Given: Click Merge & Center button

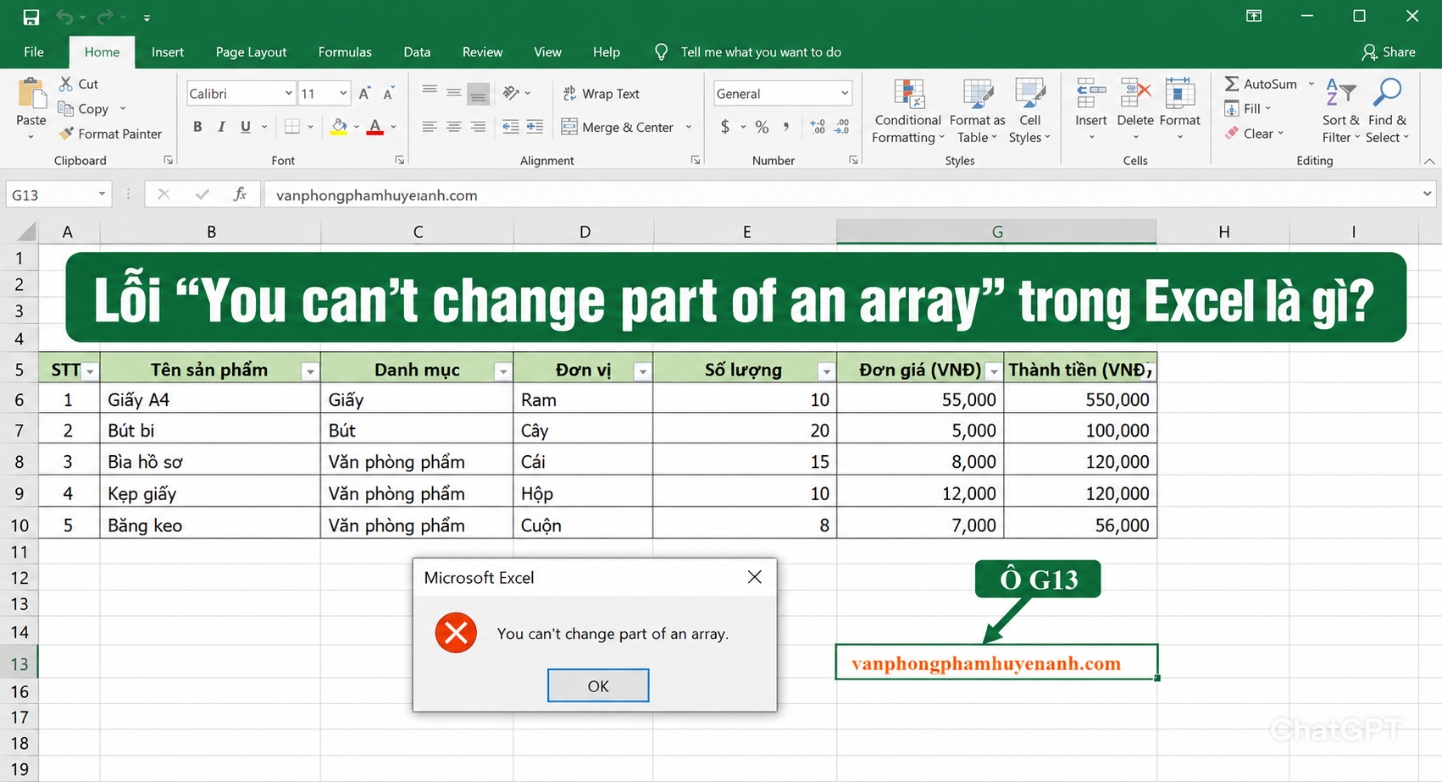Looking at the screenshot, I should [618, 127].
